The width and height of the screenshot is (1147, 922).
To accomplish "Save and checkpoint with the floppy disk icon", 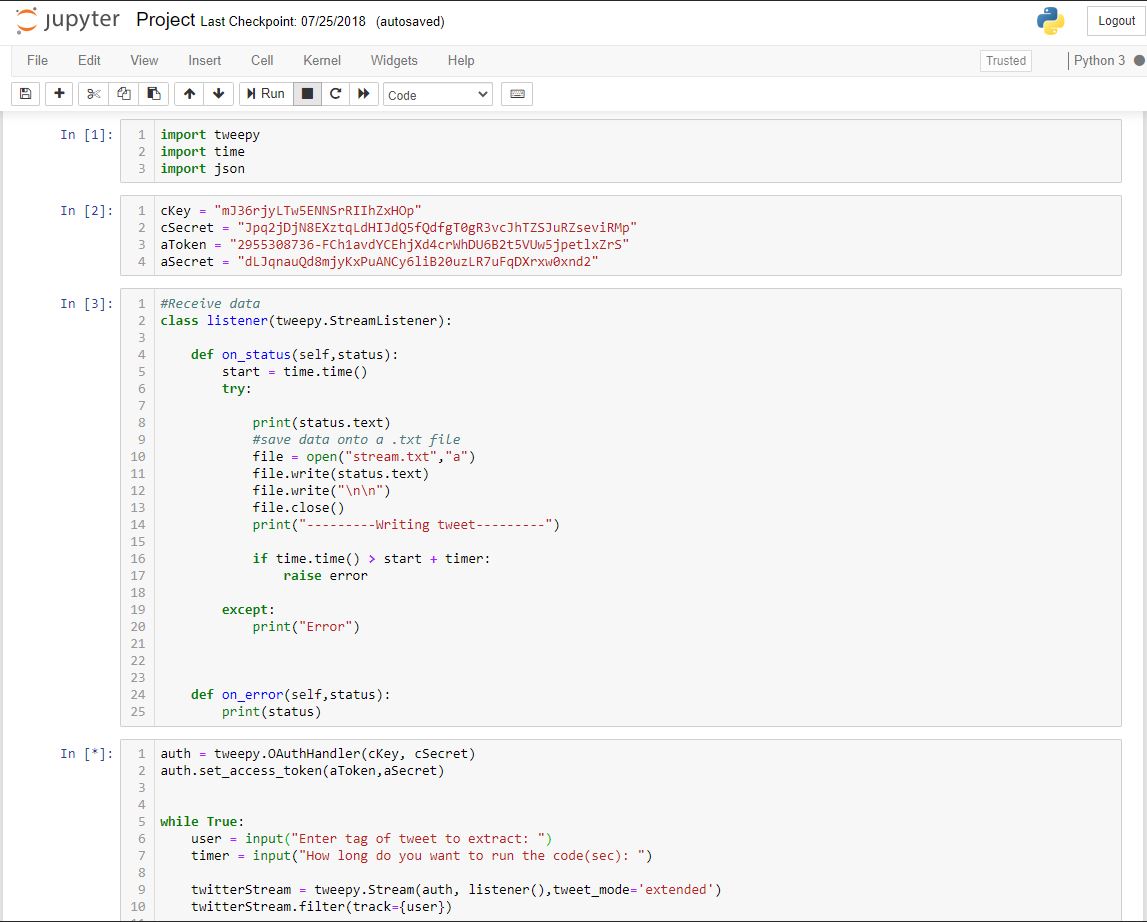I will 26,94.
